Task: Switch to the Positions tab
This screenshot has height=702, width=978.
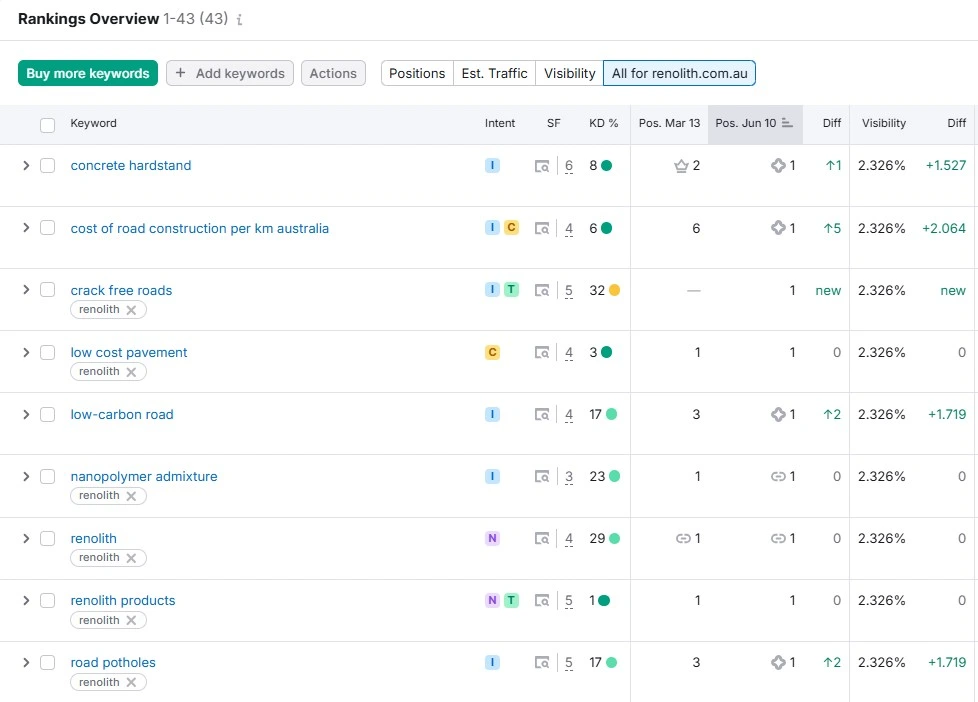Action: (x=417, y=73)
